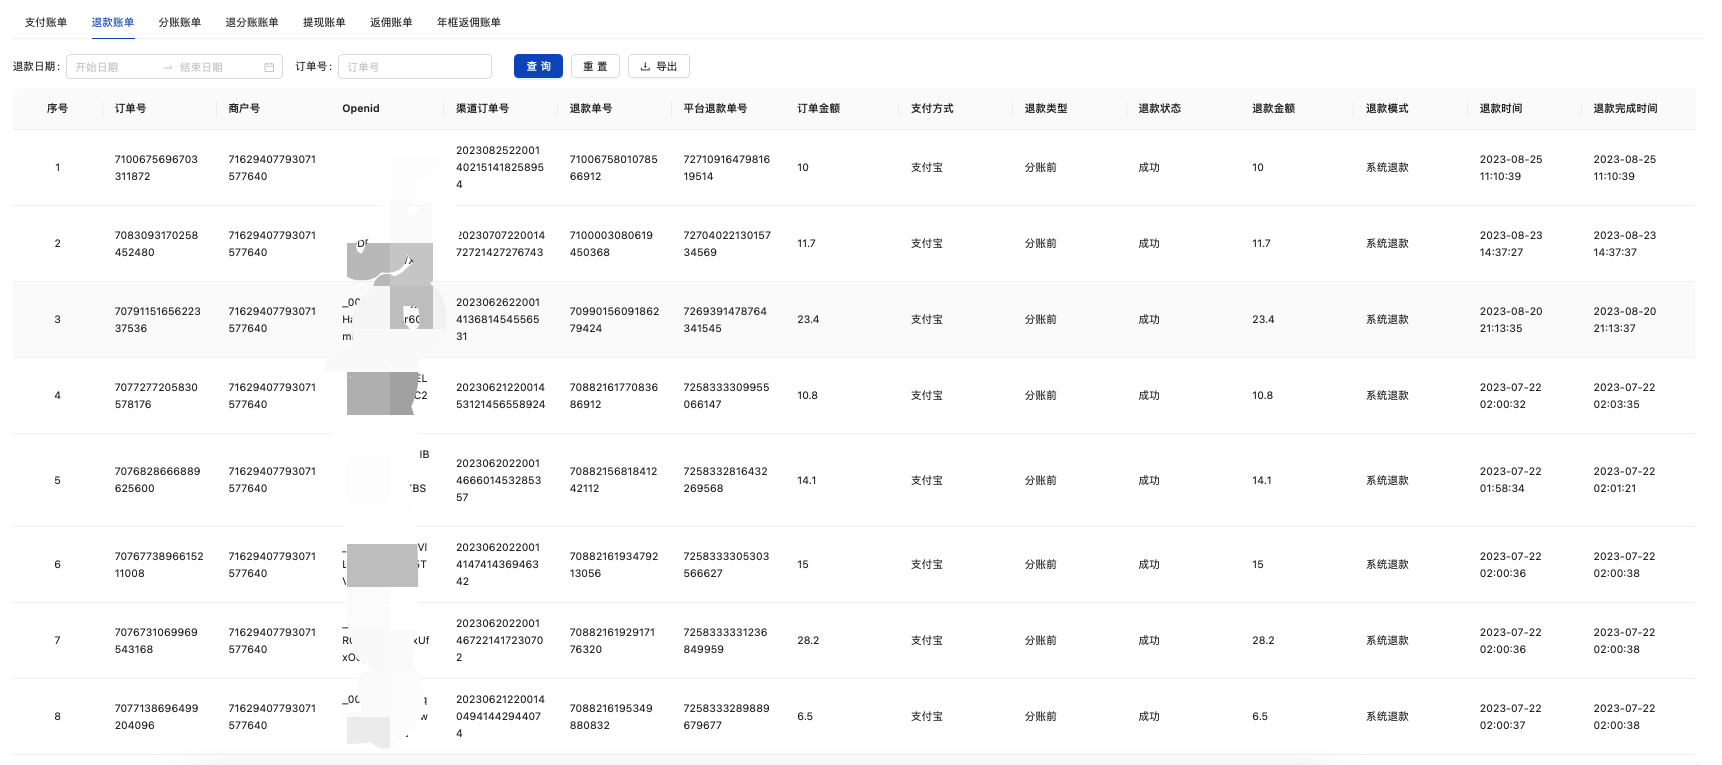Click 成功 status in row 6
The width and height of the screenshot is (1722, 765).
coord(1149,564)
